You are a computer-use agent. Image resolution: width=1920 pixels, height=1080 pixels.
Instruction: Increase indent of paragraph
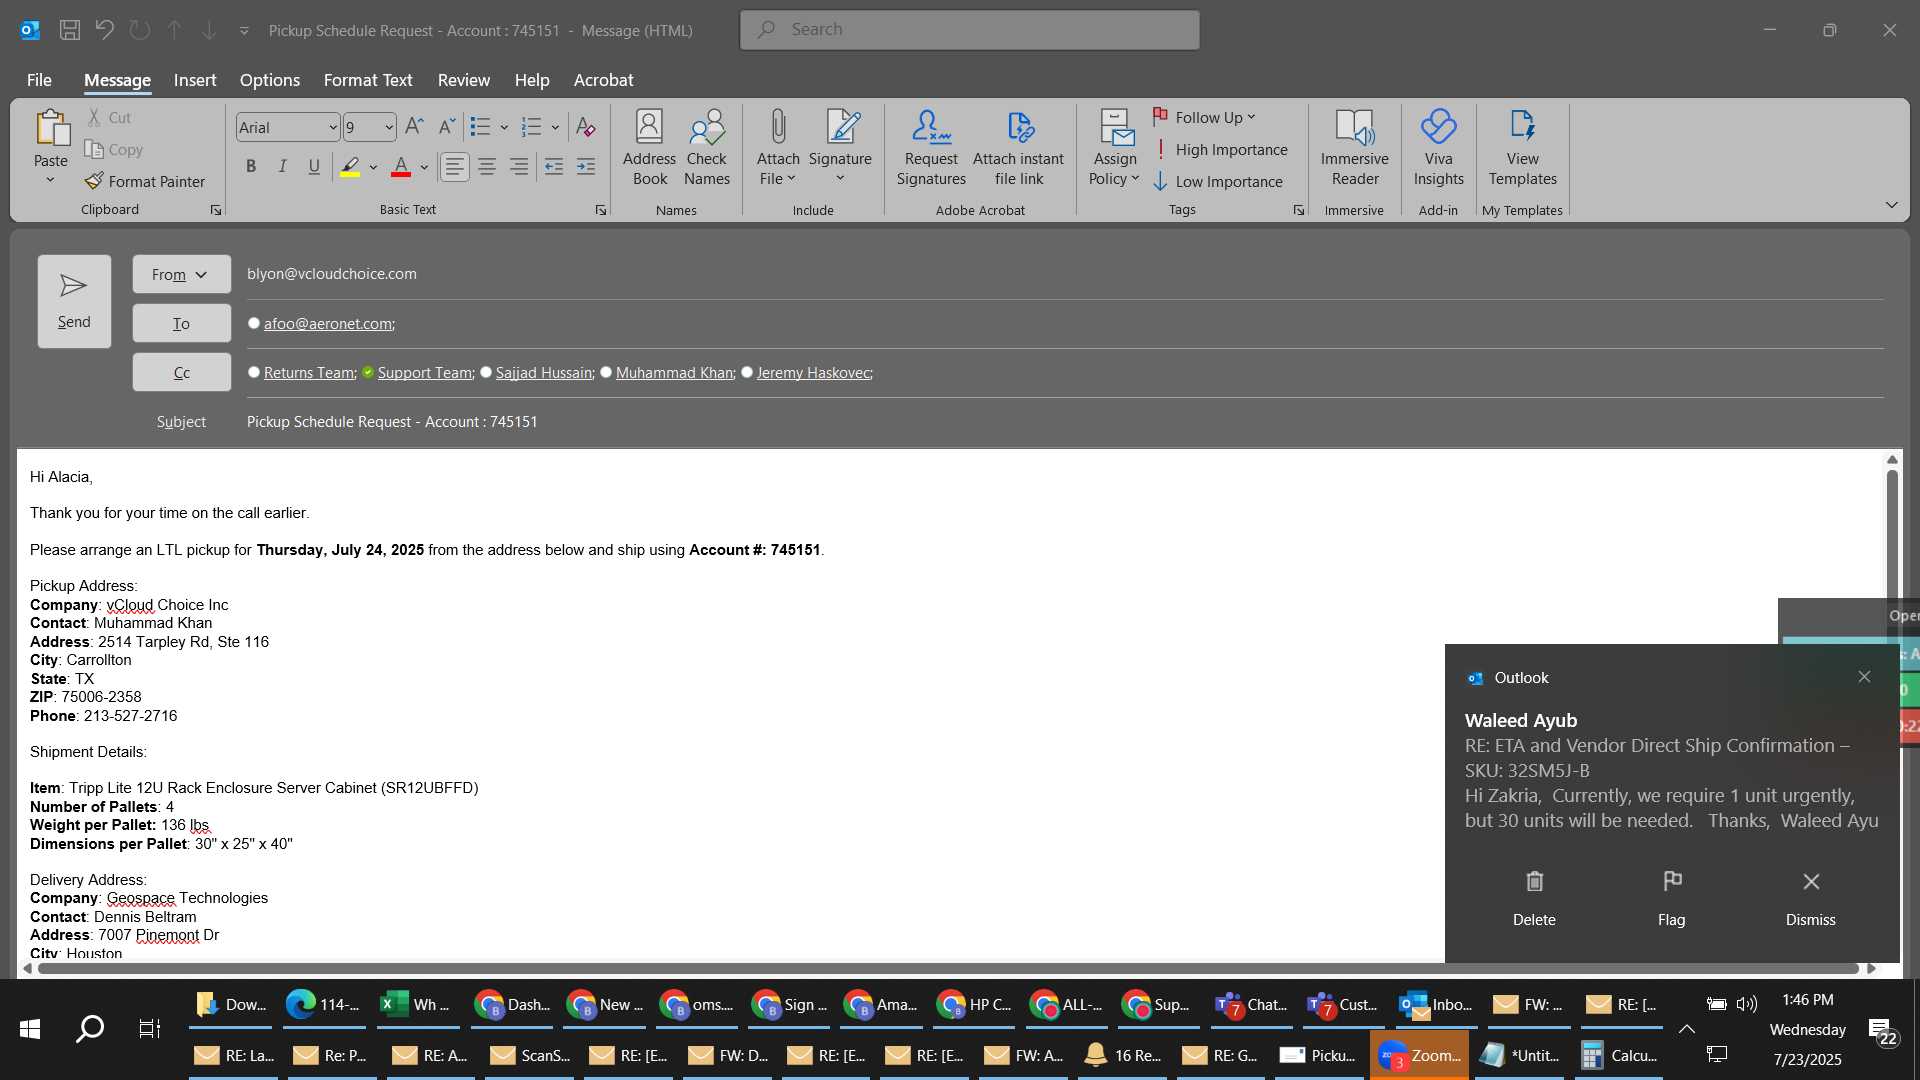586,167
